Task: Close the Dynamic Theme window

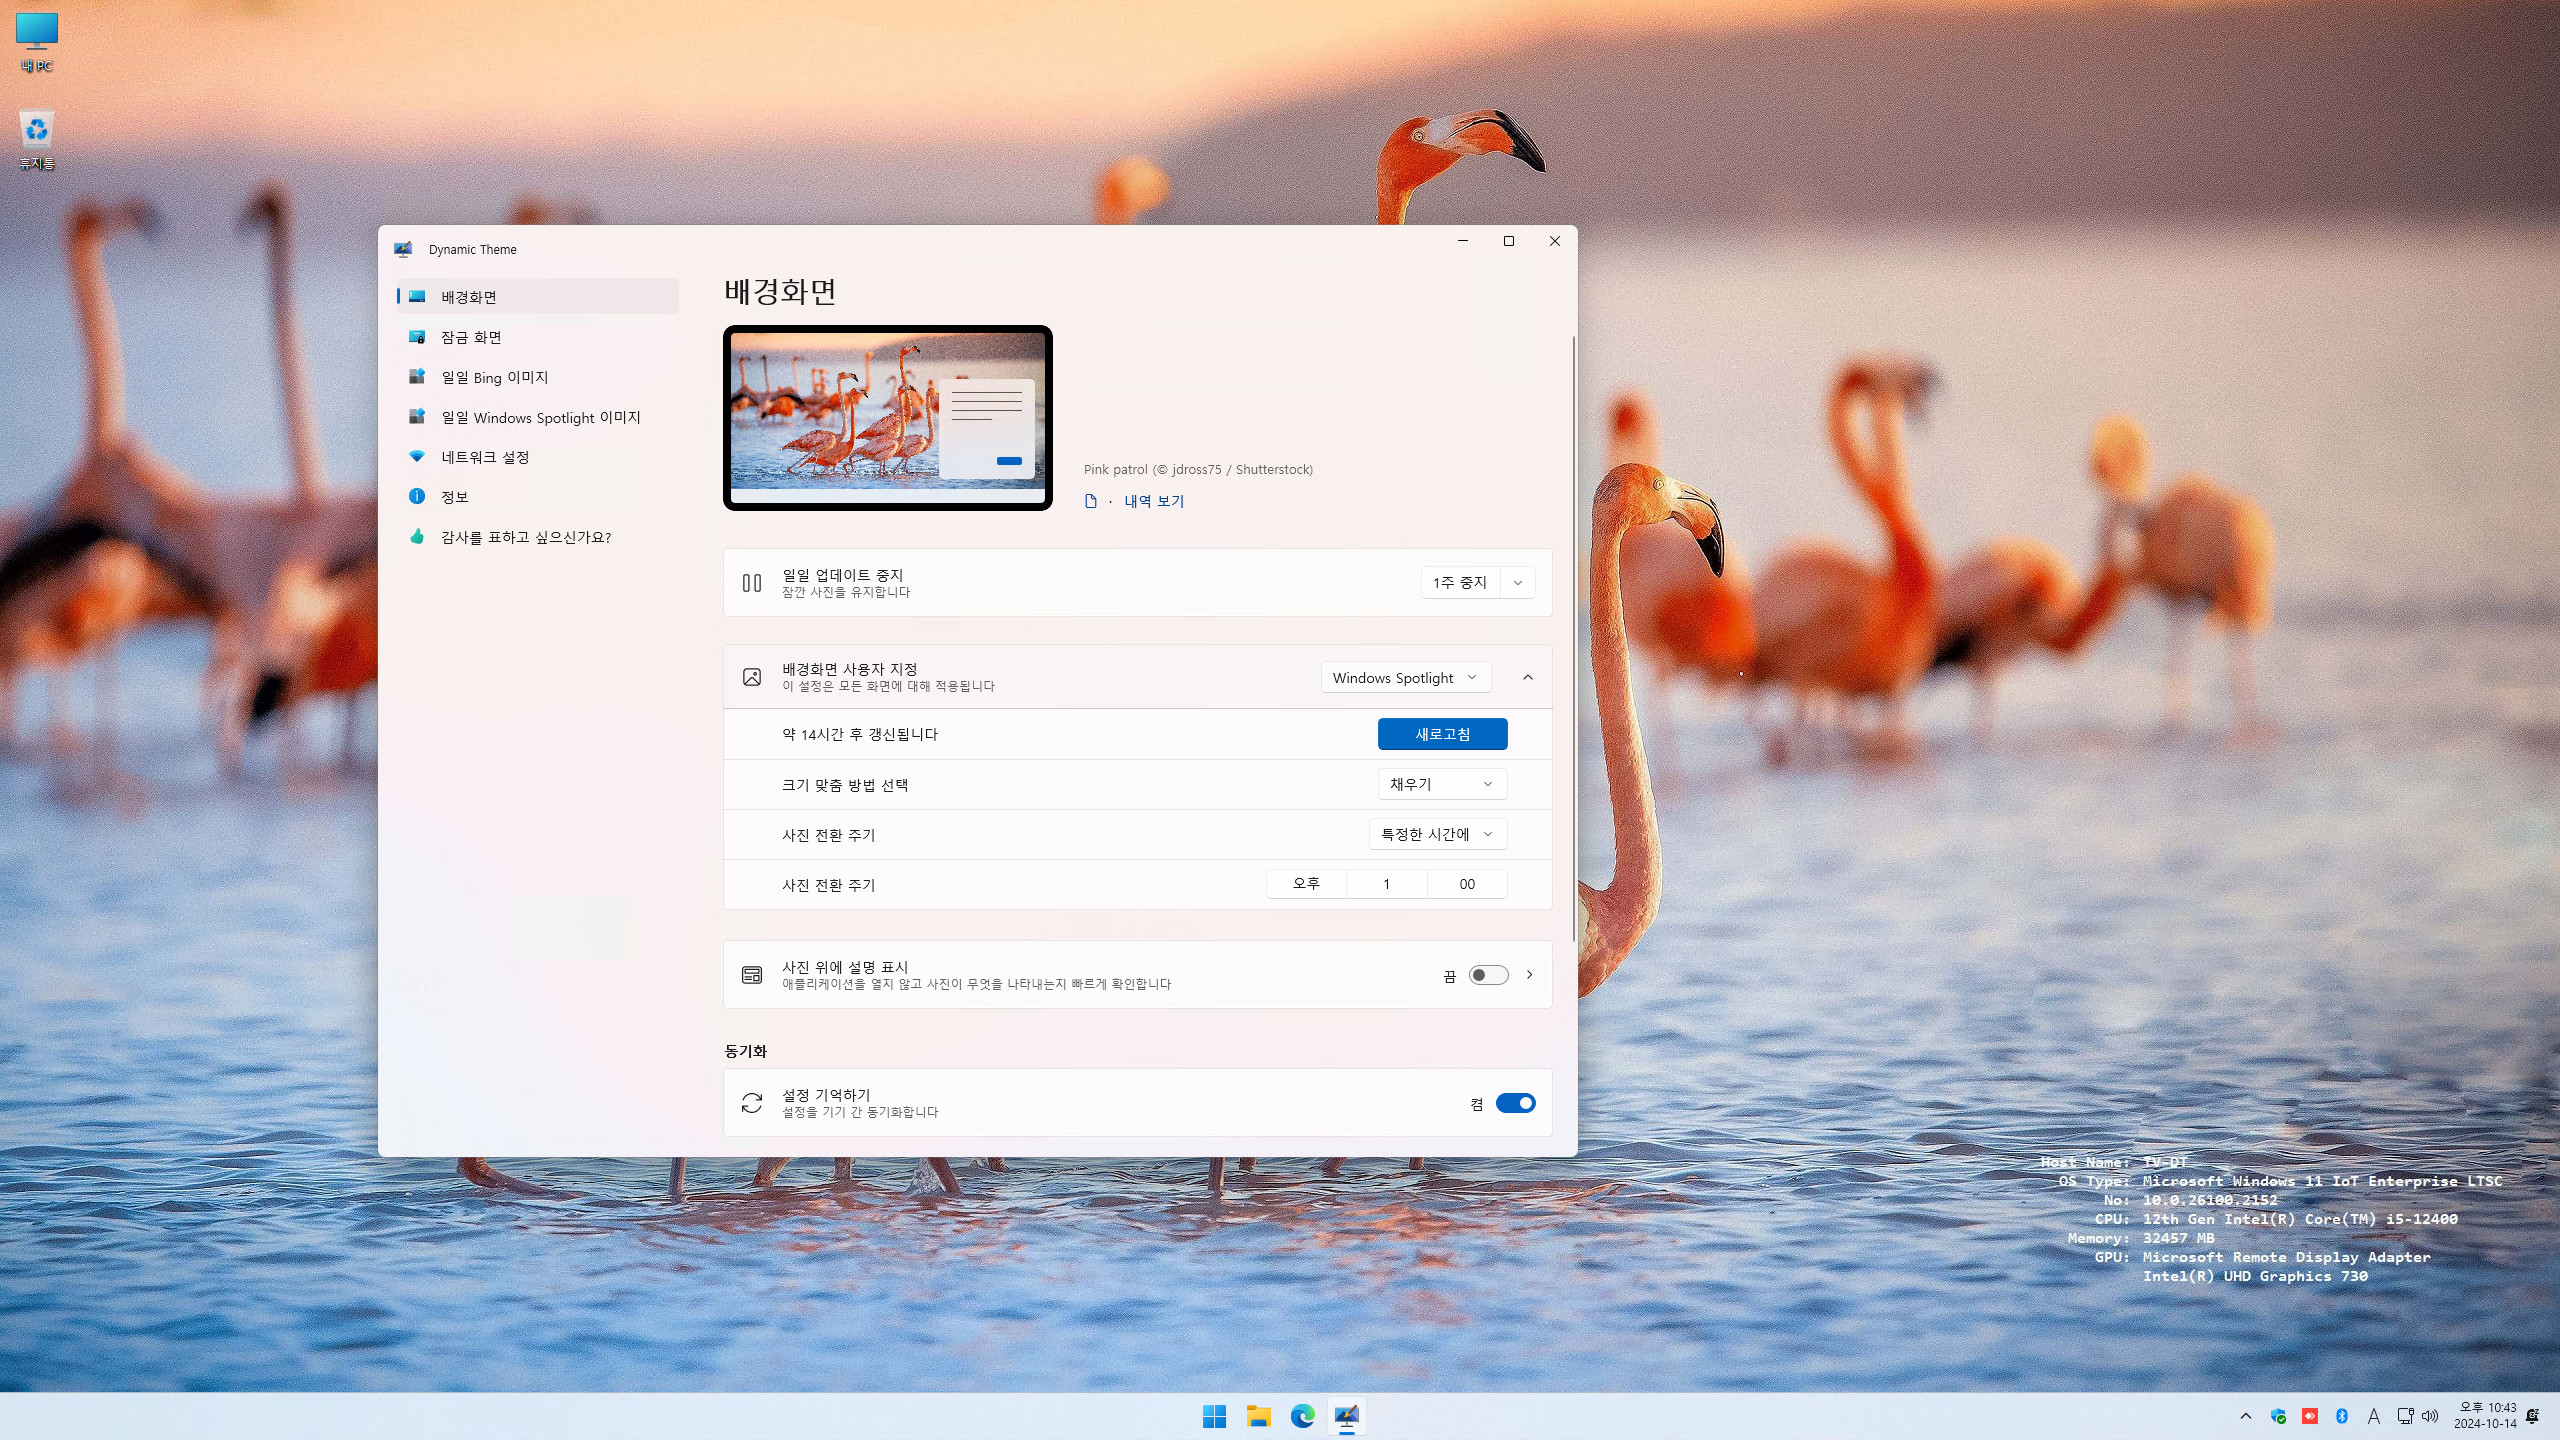Action: pyautogui.click(x=1555, y=241)
